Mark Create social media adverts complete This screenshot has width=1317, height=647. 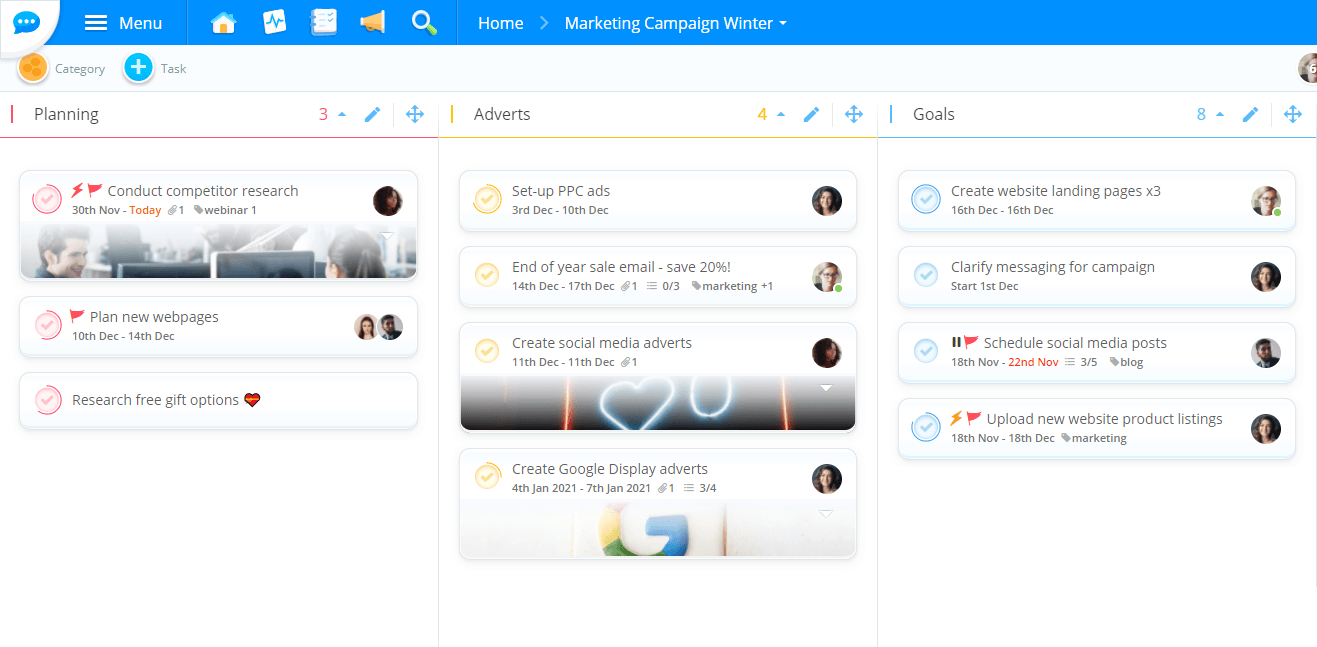[487, 351]
